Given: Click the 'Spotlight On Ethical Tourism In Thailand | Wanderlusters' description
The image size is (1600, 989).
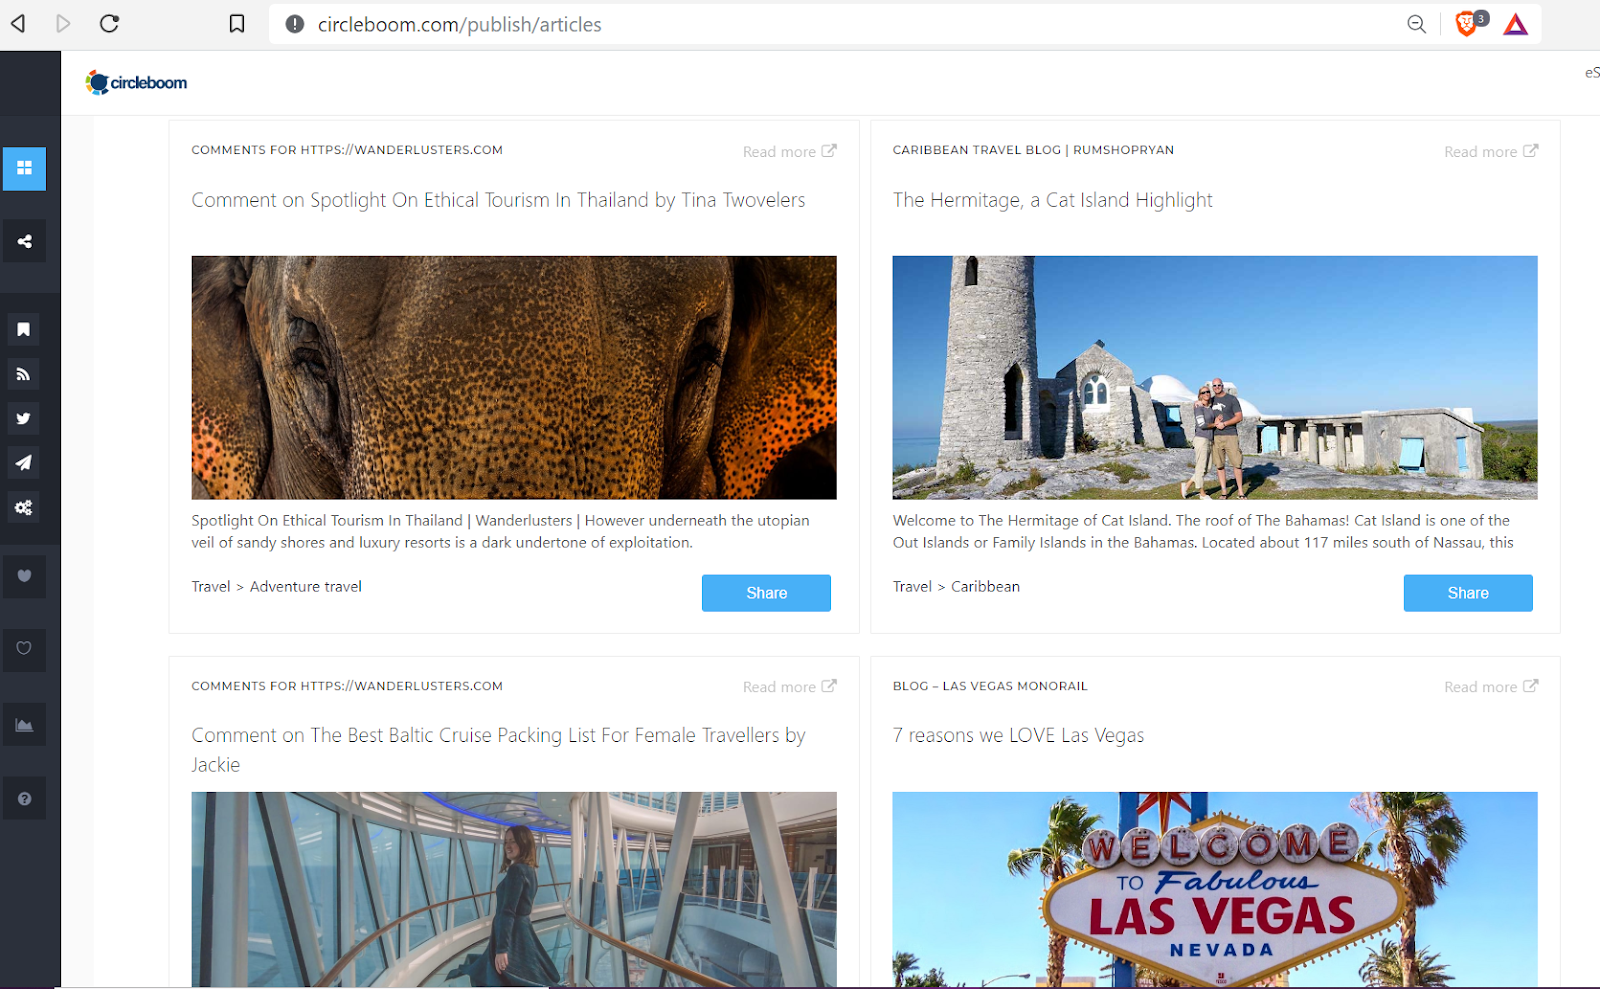Looking at the screenshot, I should pos(500,532).
